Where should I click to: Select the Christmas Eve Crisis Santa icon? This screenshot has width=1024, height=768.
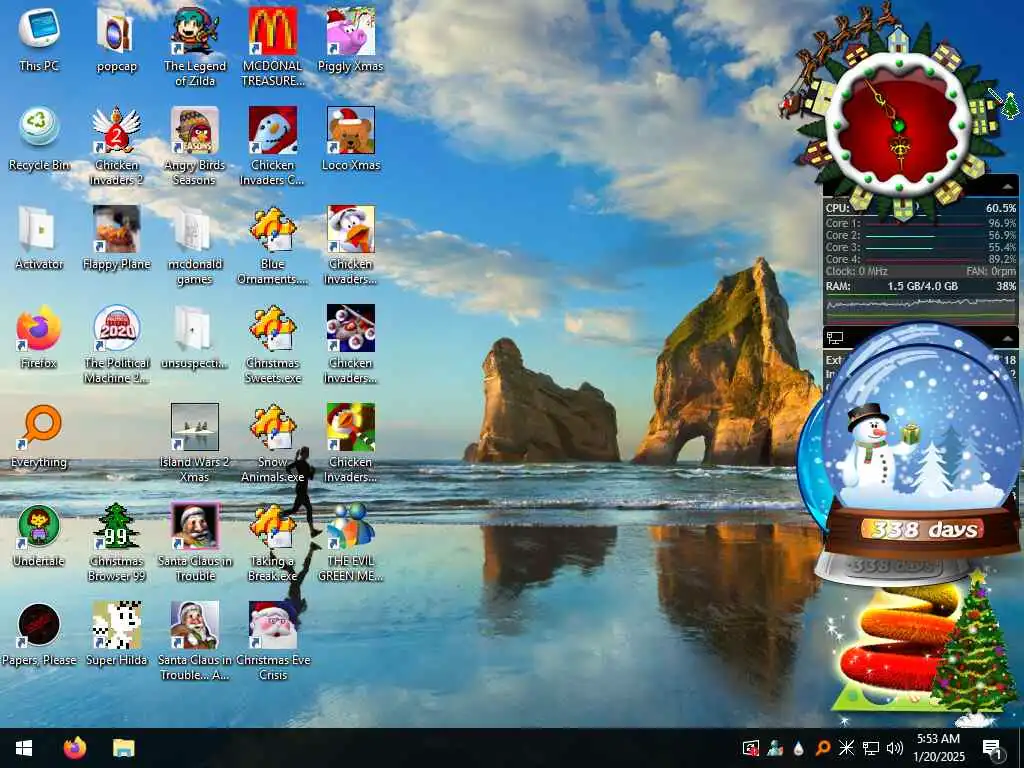[x=272, y=641]
